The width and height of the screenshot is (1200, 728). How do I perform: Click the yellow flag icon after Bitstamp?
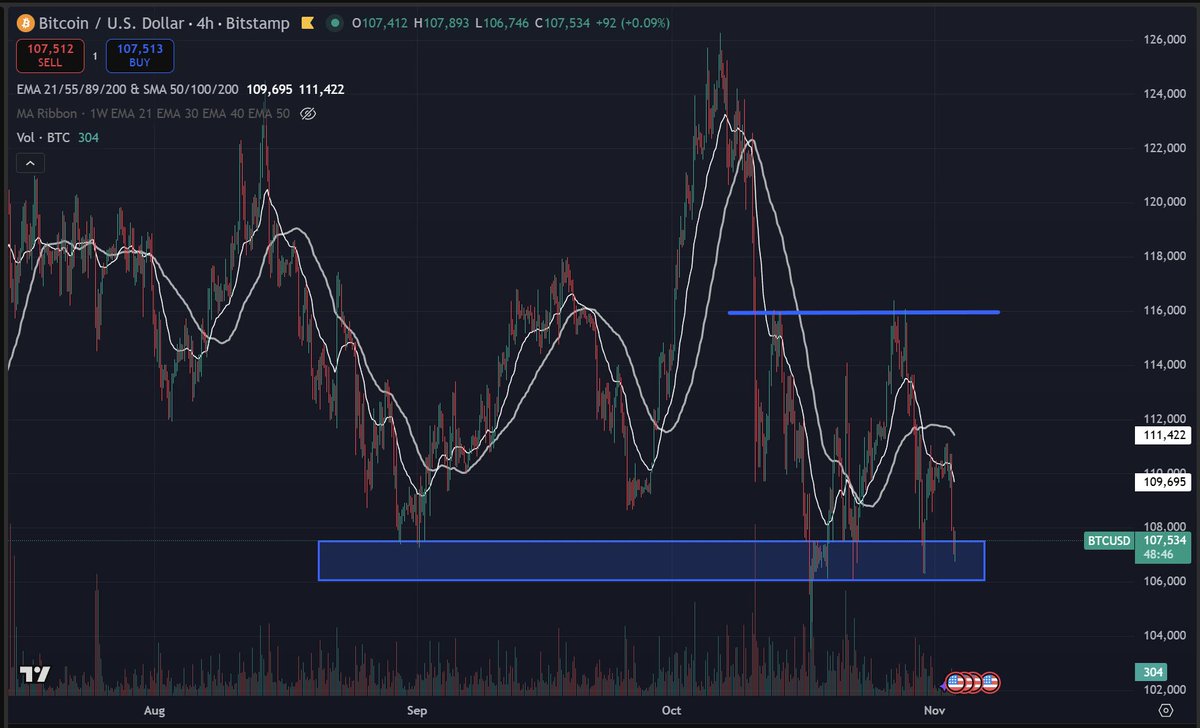(308, 22)
